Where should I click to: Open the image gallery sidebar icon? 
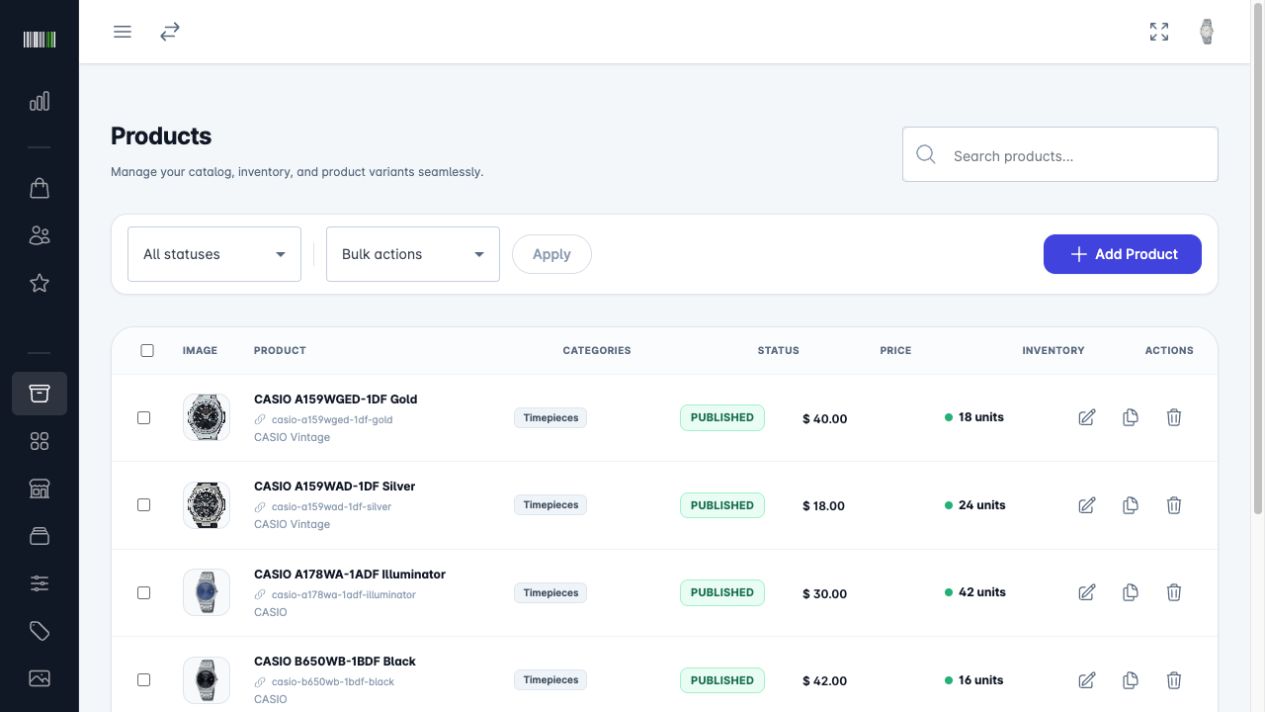39,678
